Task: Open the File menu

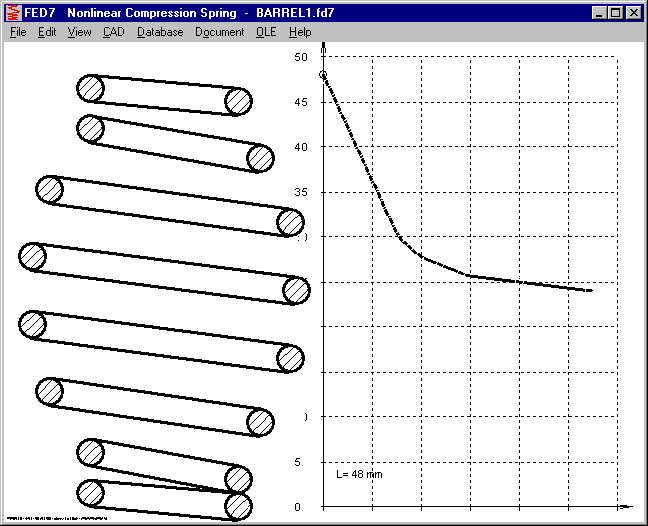Action: tap(18, 32)
